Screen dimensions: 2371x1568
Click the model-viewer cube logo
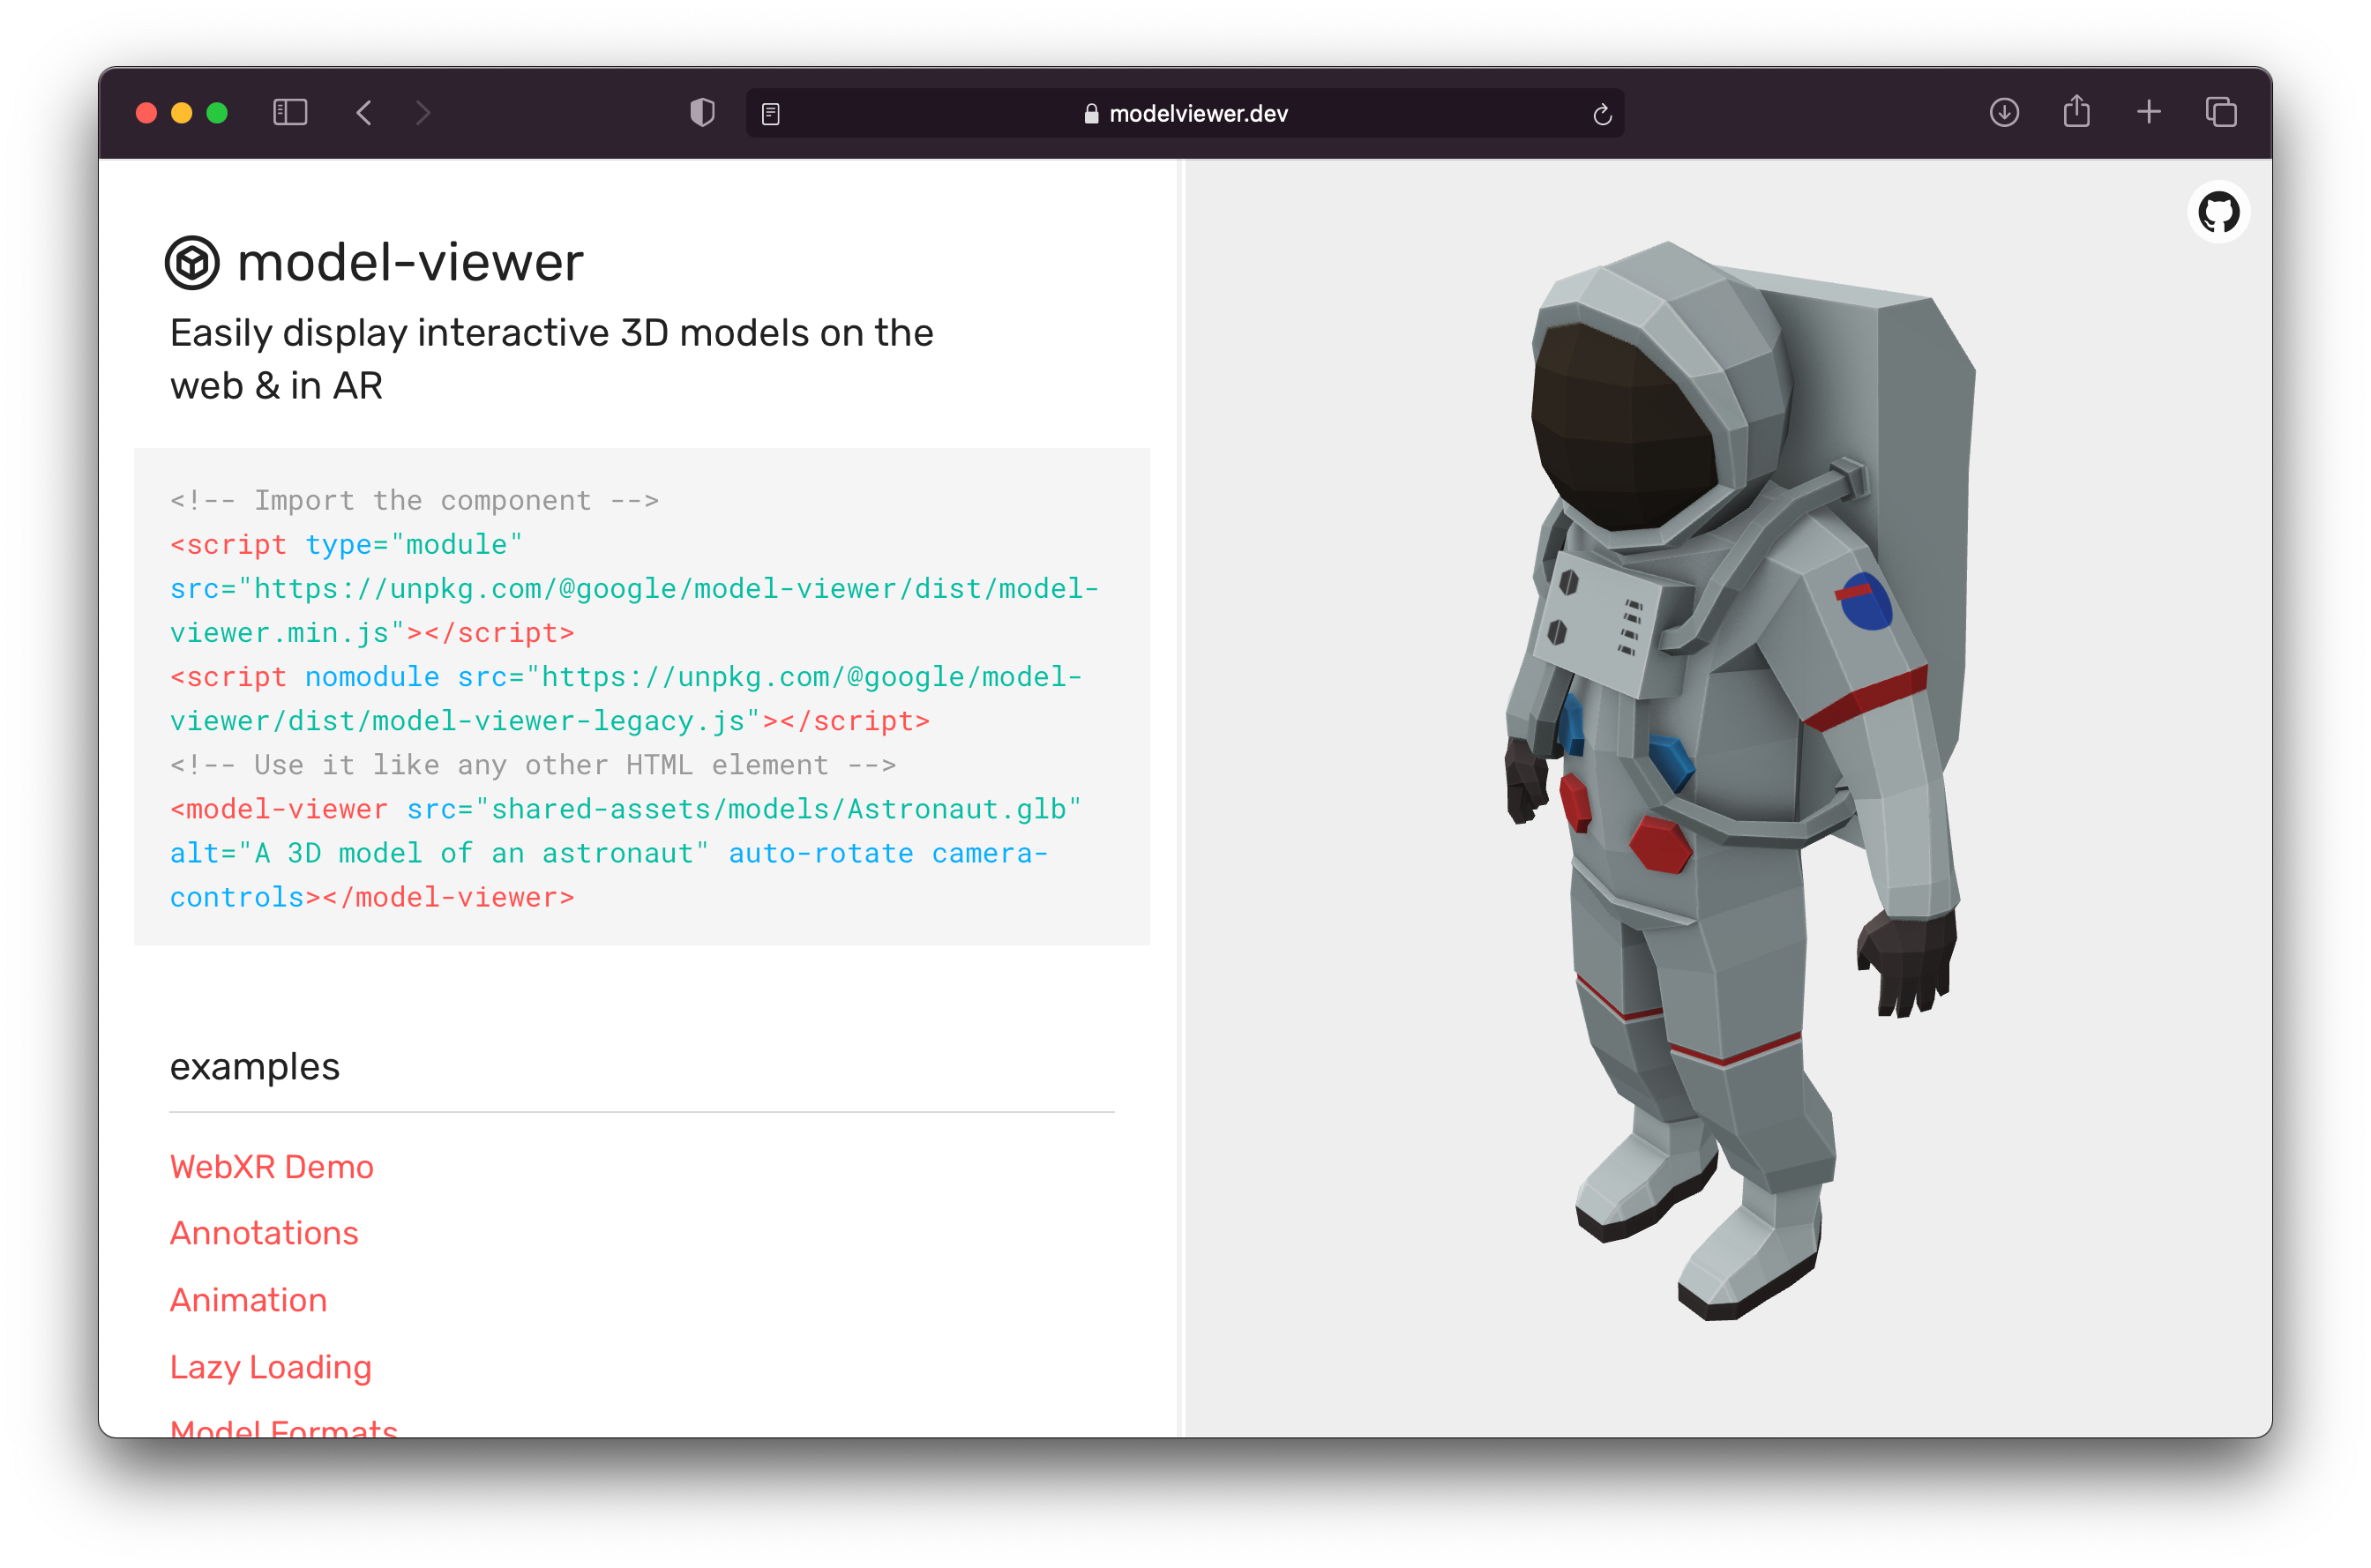192,264
